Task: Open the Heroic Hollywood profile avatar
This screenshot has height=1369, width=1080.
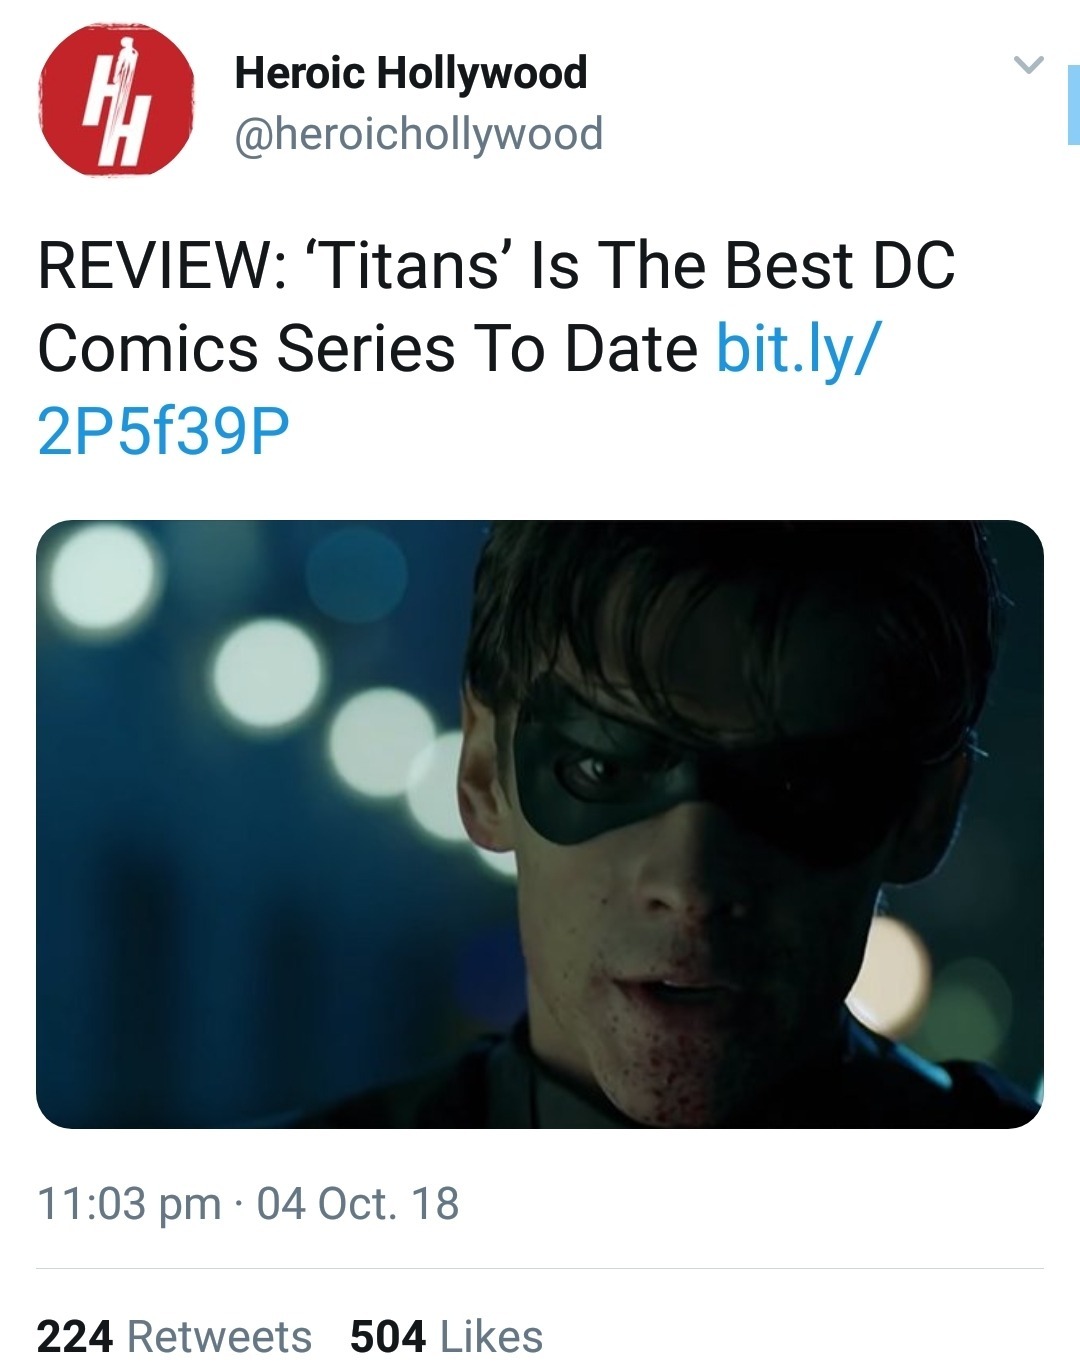Action: pos(115,101)
